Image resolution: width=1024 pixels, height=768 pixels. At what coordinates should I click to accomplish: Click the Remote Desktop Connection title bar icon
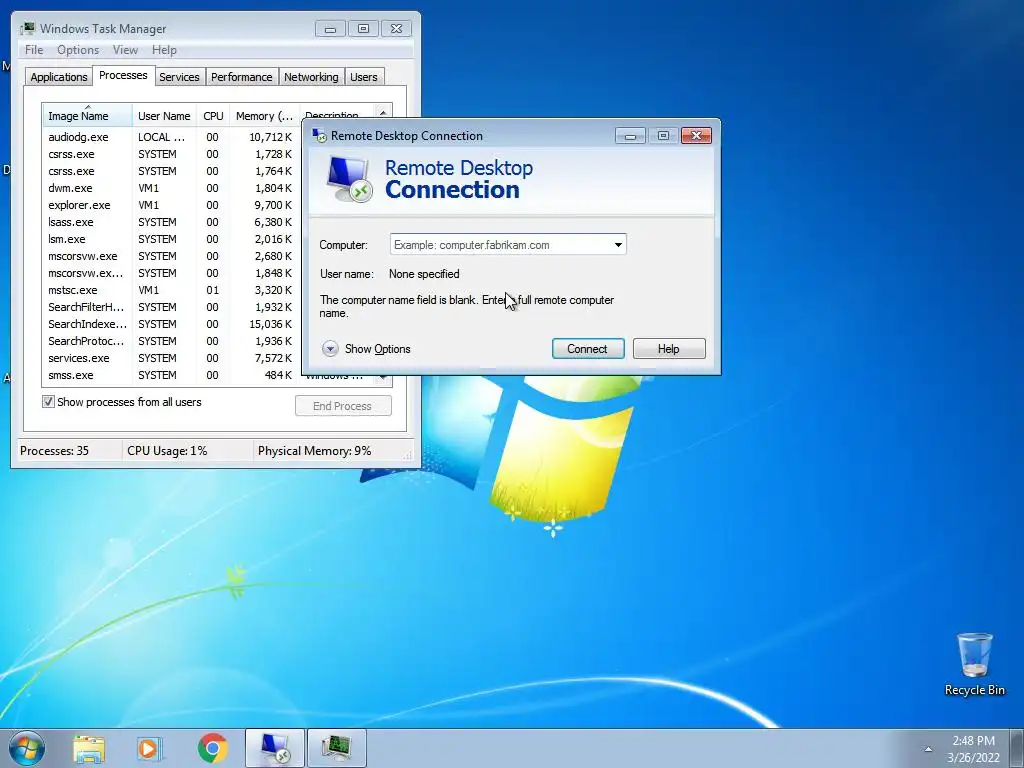pyautogui.click(x=319, y=136)
